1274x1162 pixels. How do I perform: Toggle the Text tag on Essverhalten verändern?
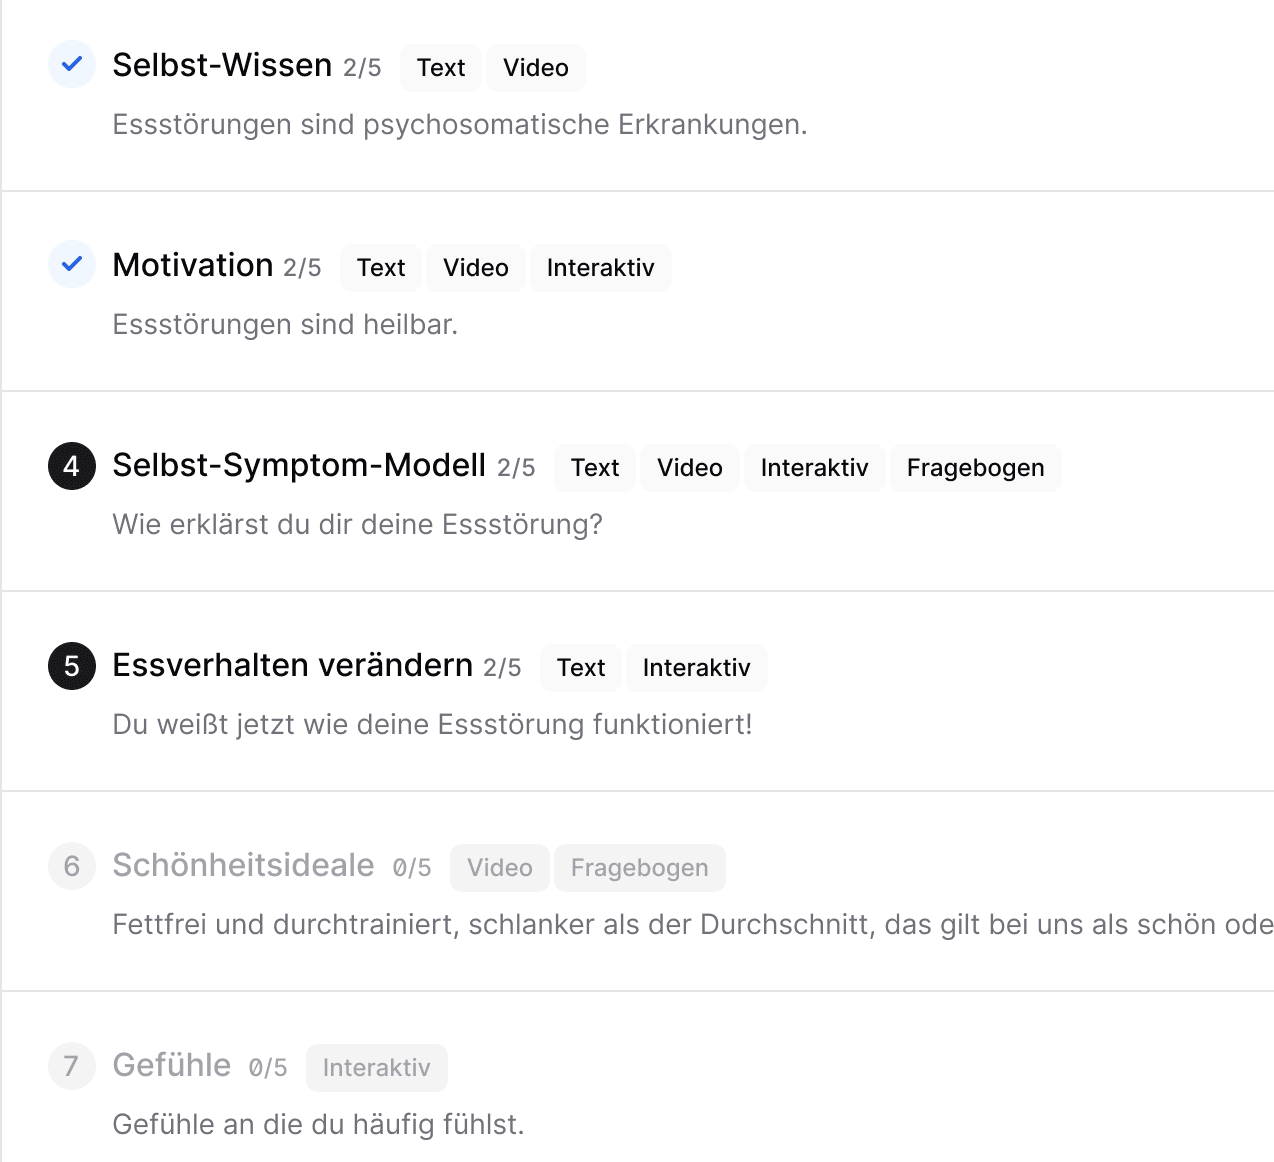[580, 667]
